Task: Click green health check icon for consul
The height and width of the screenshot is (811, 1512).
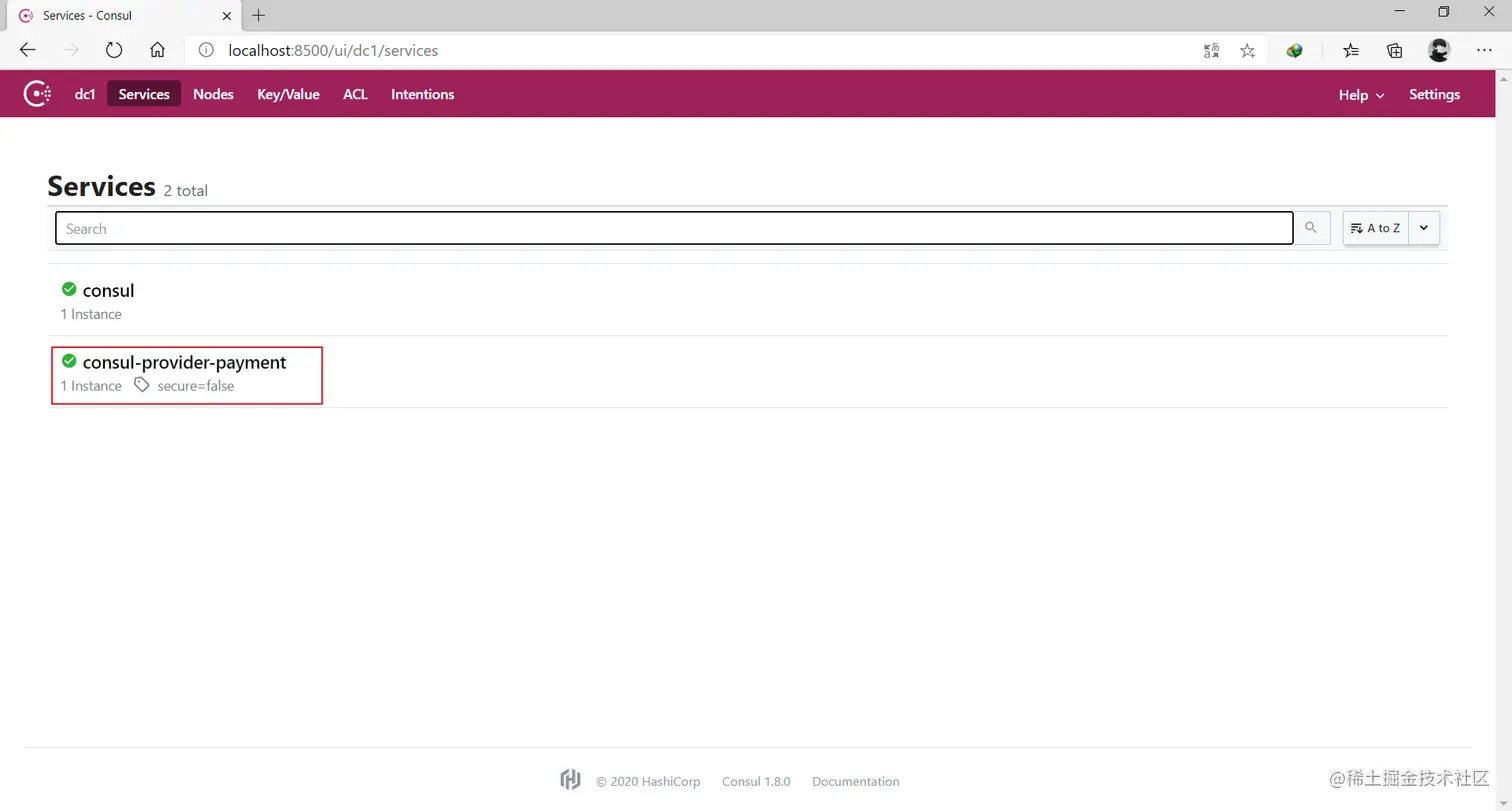Action: [69, 289]
